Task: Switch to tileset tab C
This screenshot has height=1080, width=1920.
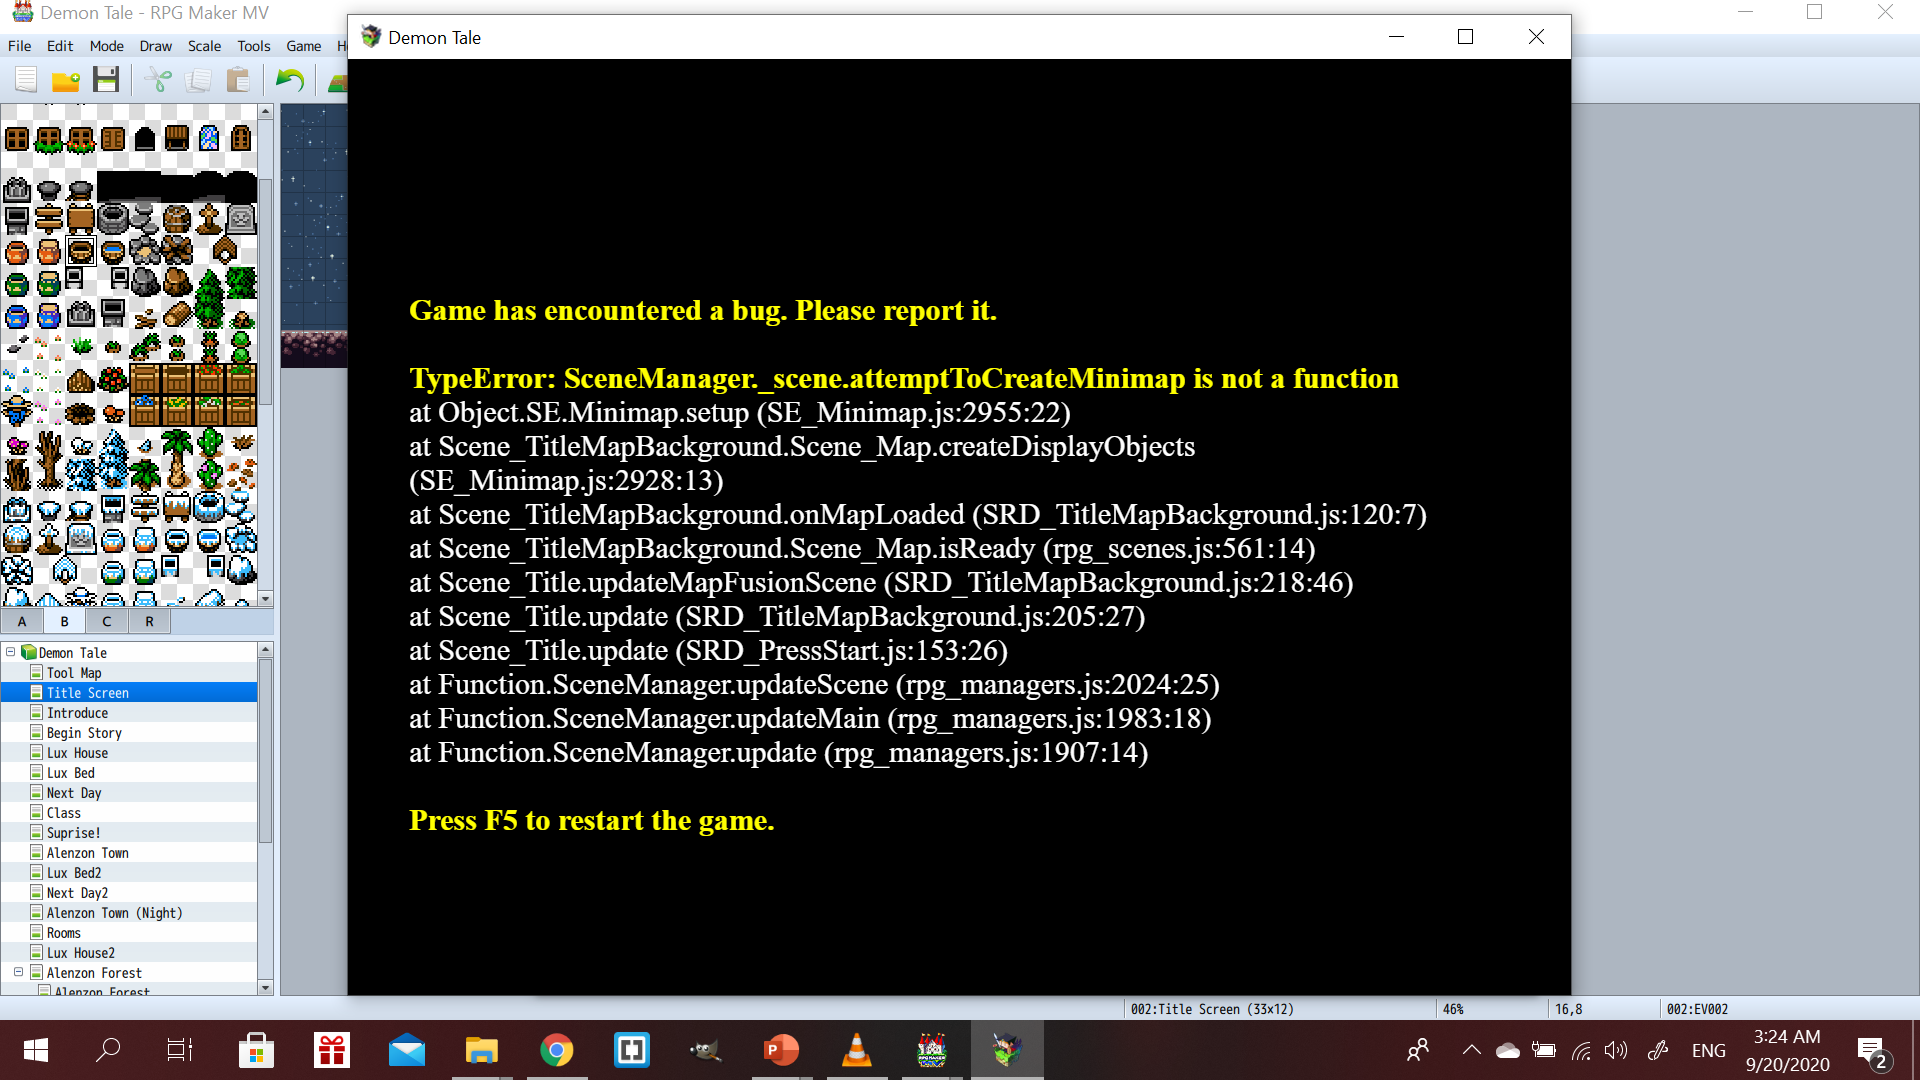Action: point(107,621)
